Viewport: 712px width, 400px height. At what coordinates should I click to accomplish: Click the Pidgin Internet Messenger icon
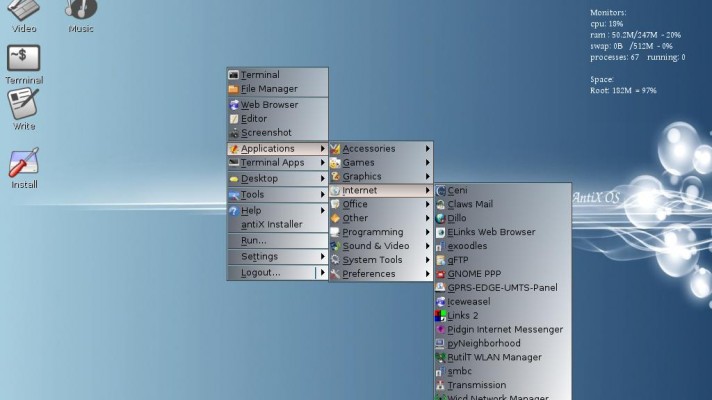coord(440,330)
